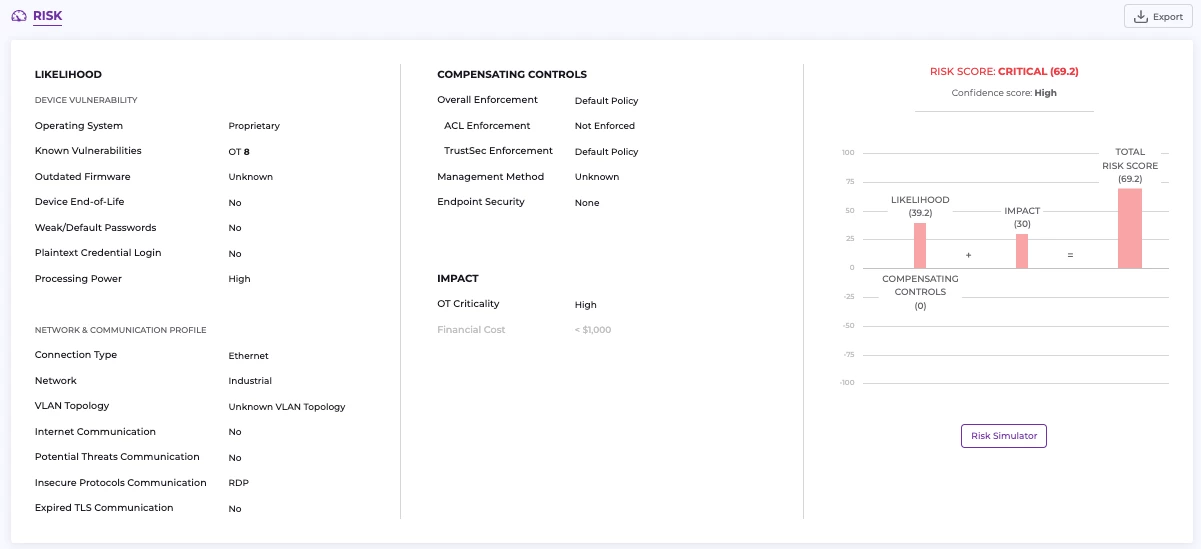The image size is (1201, 549).
Task: Click the download icon beside Export
Action: click(1140, 17)
